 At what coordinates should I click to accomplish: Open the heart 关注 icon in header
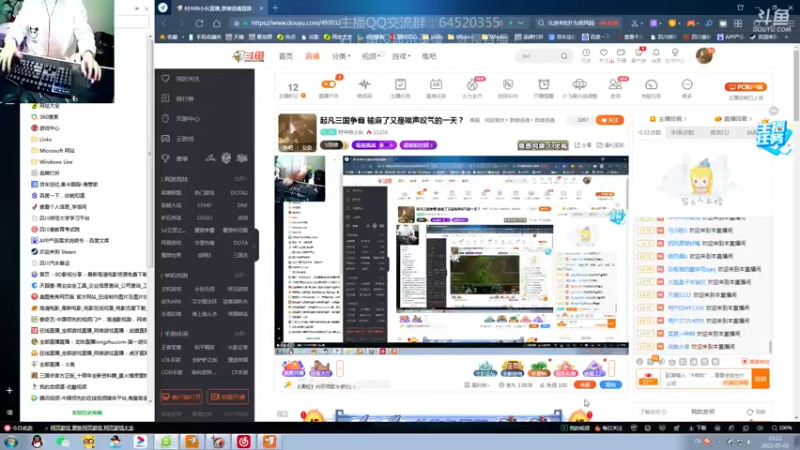tap(604, 53)
